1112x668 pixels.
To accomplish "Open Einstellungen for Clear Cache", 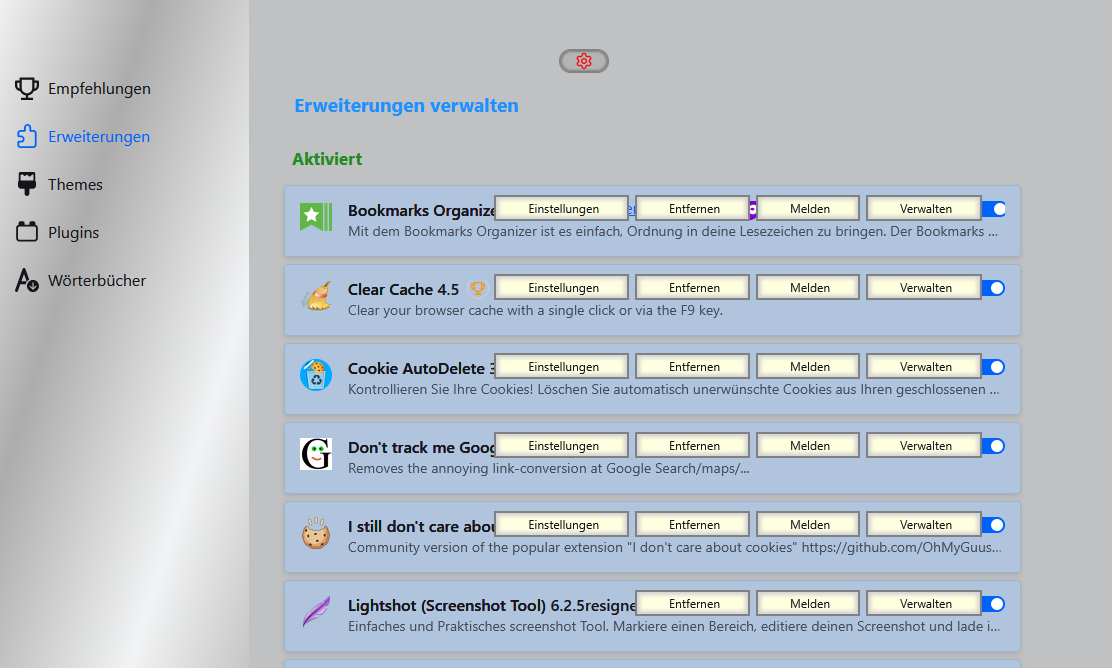I will click(x=562, y=287).
